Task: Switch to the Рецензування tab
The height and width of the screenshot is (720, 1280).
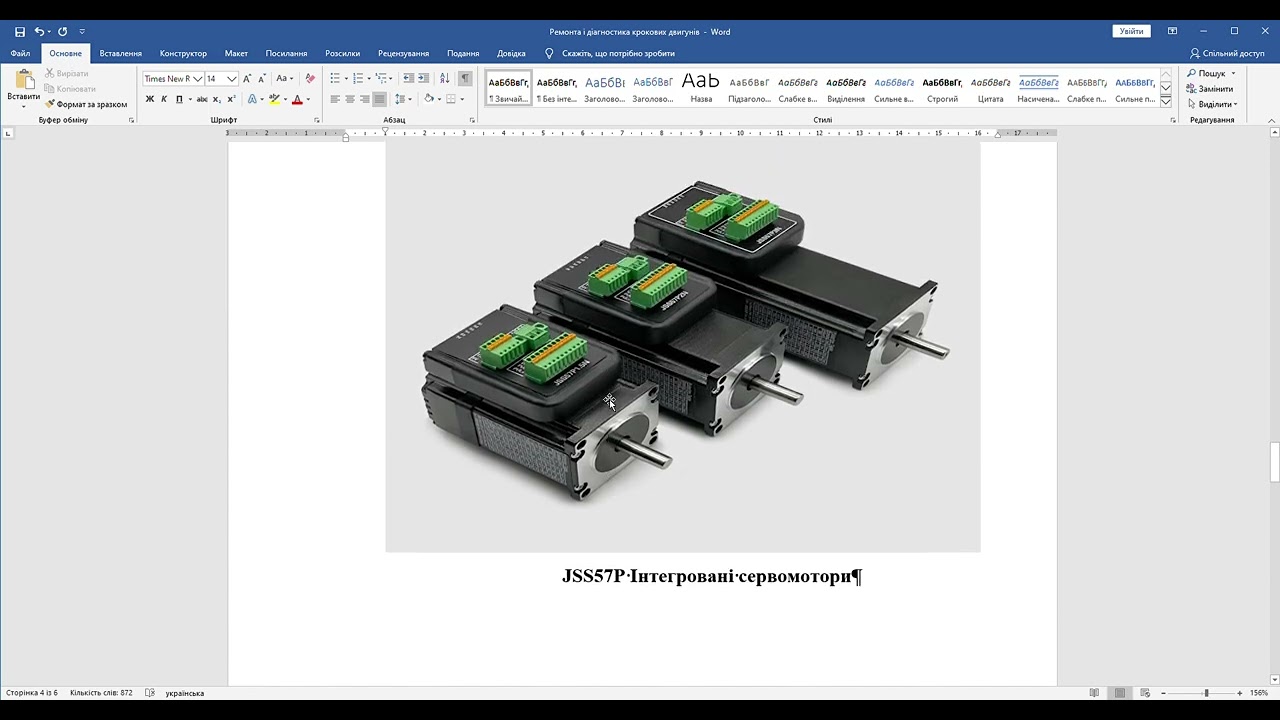Action: click(403, 53)
